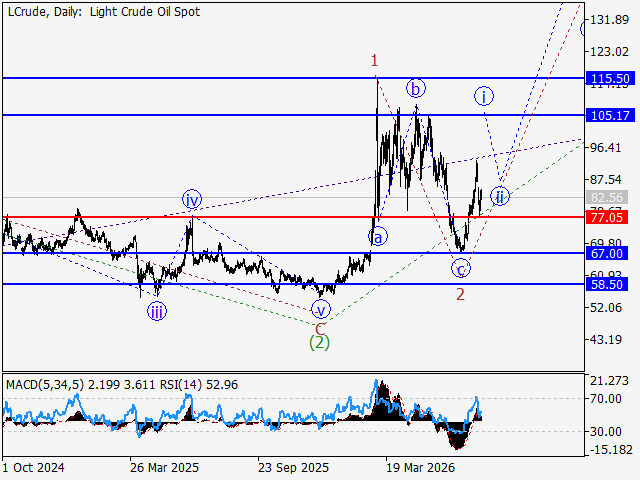The width and height of the screenshot is (640, 480).
Task: Click the circled wave b label
Action: tap(416, 89)
